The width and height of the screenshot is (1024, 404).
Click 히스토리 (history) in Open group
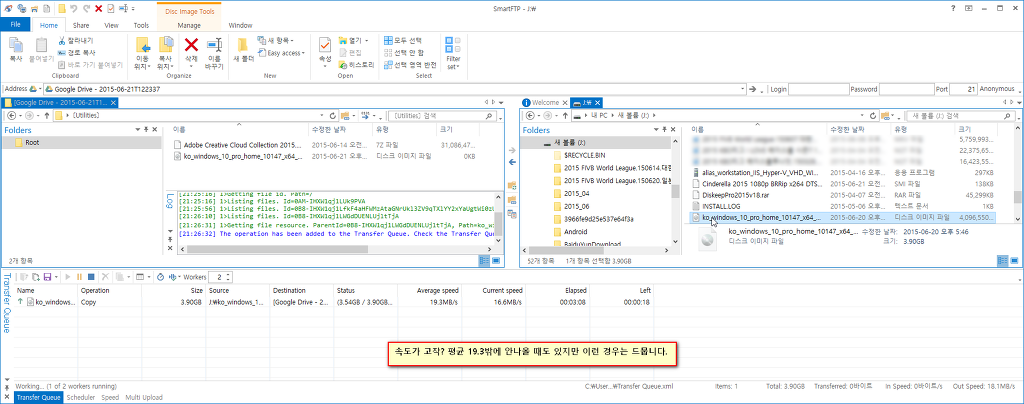[357, 65]
